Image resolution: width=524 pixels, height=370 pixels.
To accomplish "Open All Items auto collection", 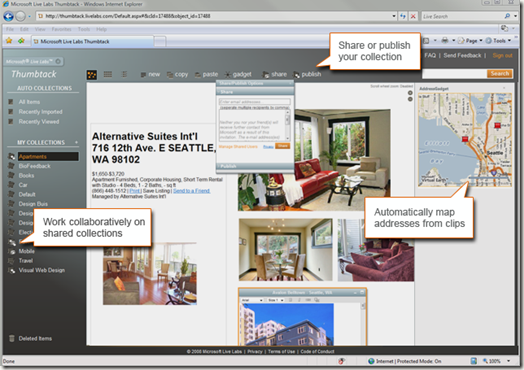I will 29,102.
